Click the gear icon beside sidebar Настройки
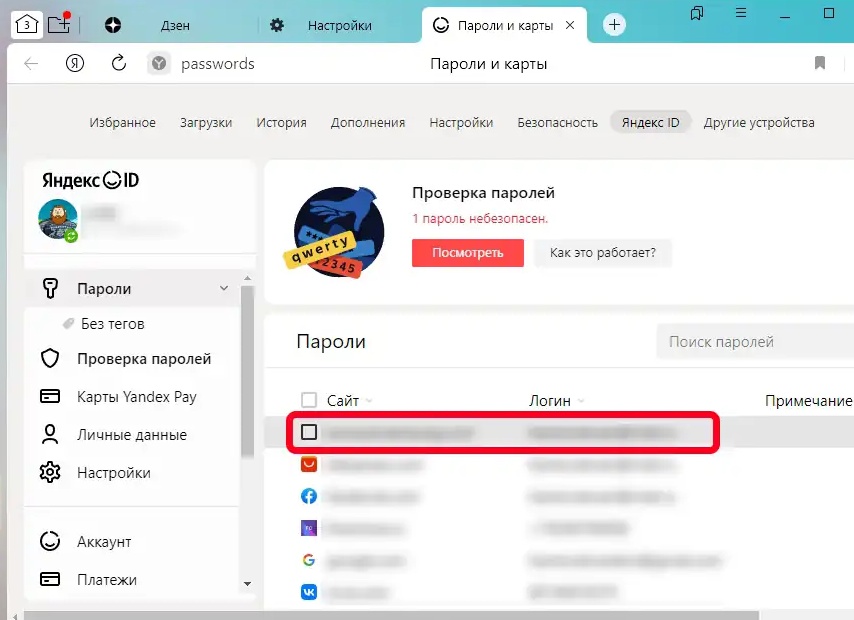This screenshot has width=854, height=620. tap(50, 472)
